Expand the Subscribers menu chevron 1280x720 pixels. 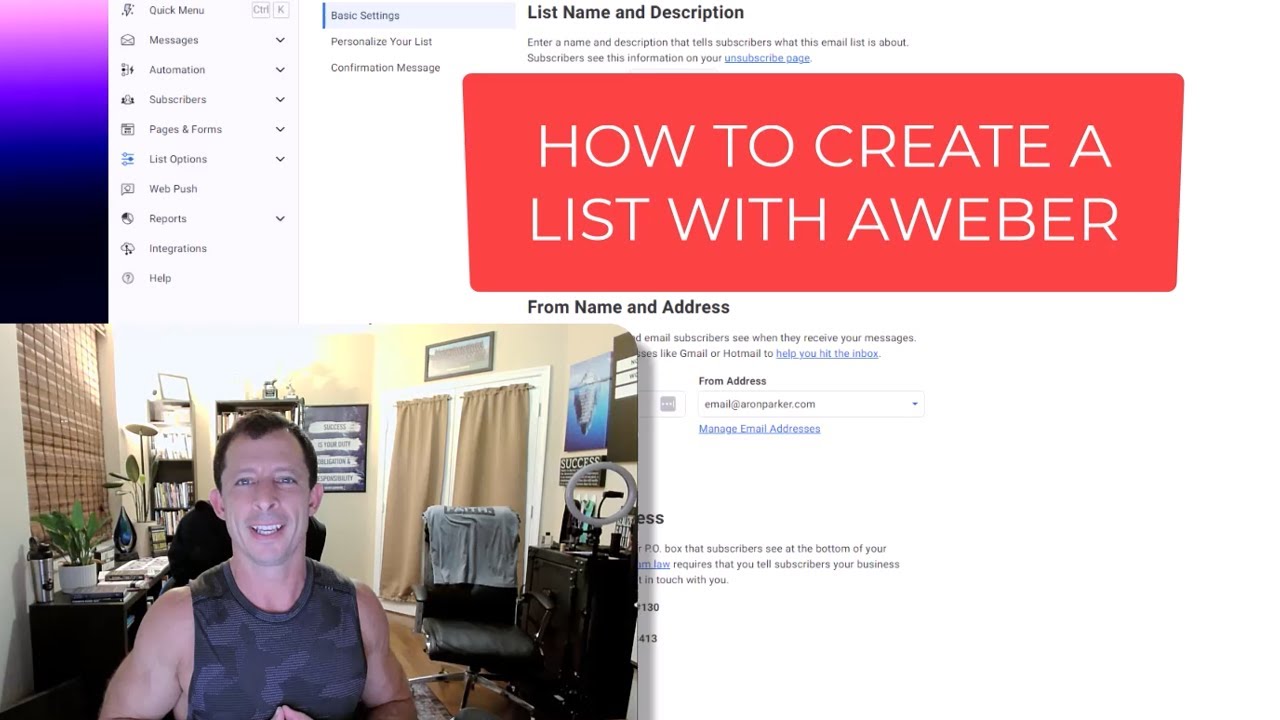[x=280, y=100]
